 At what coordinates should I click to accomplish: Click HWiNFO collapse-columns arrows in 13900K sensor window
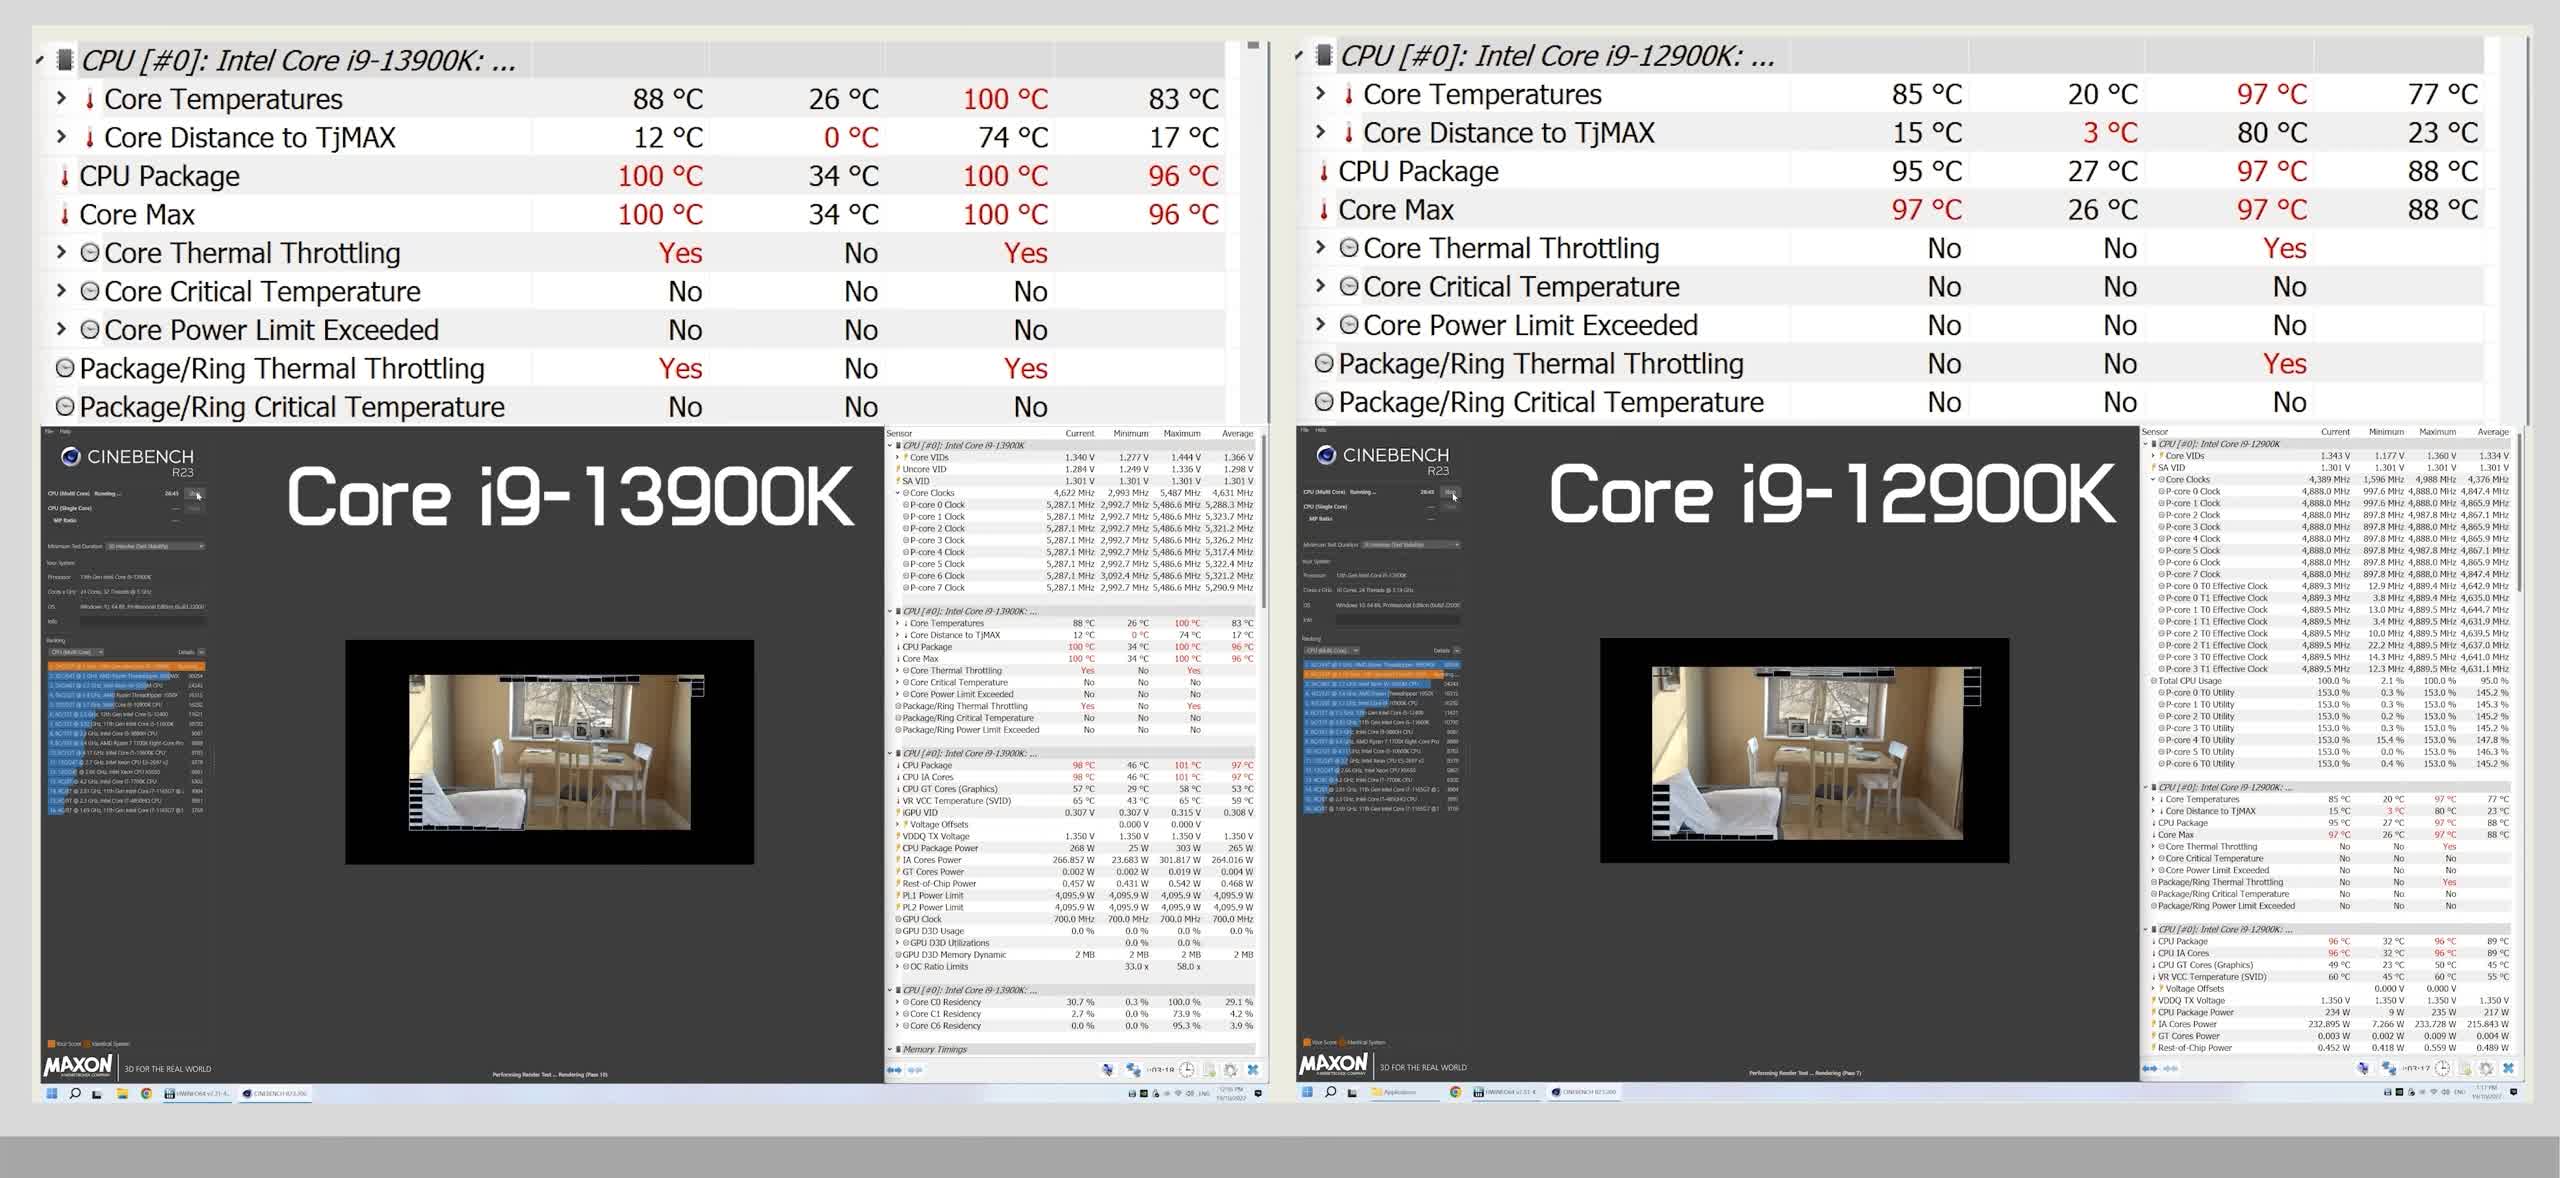915,1070
